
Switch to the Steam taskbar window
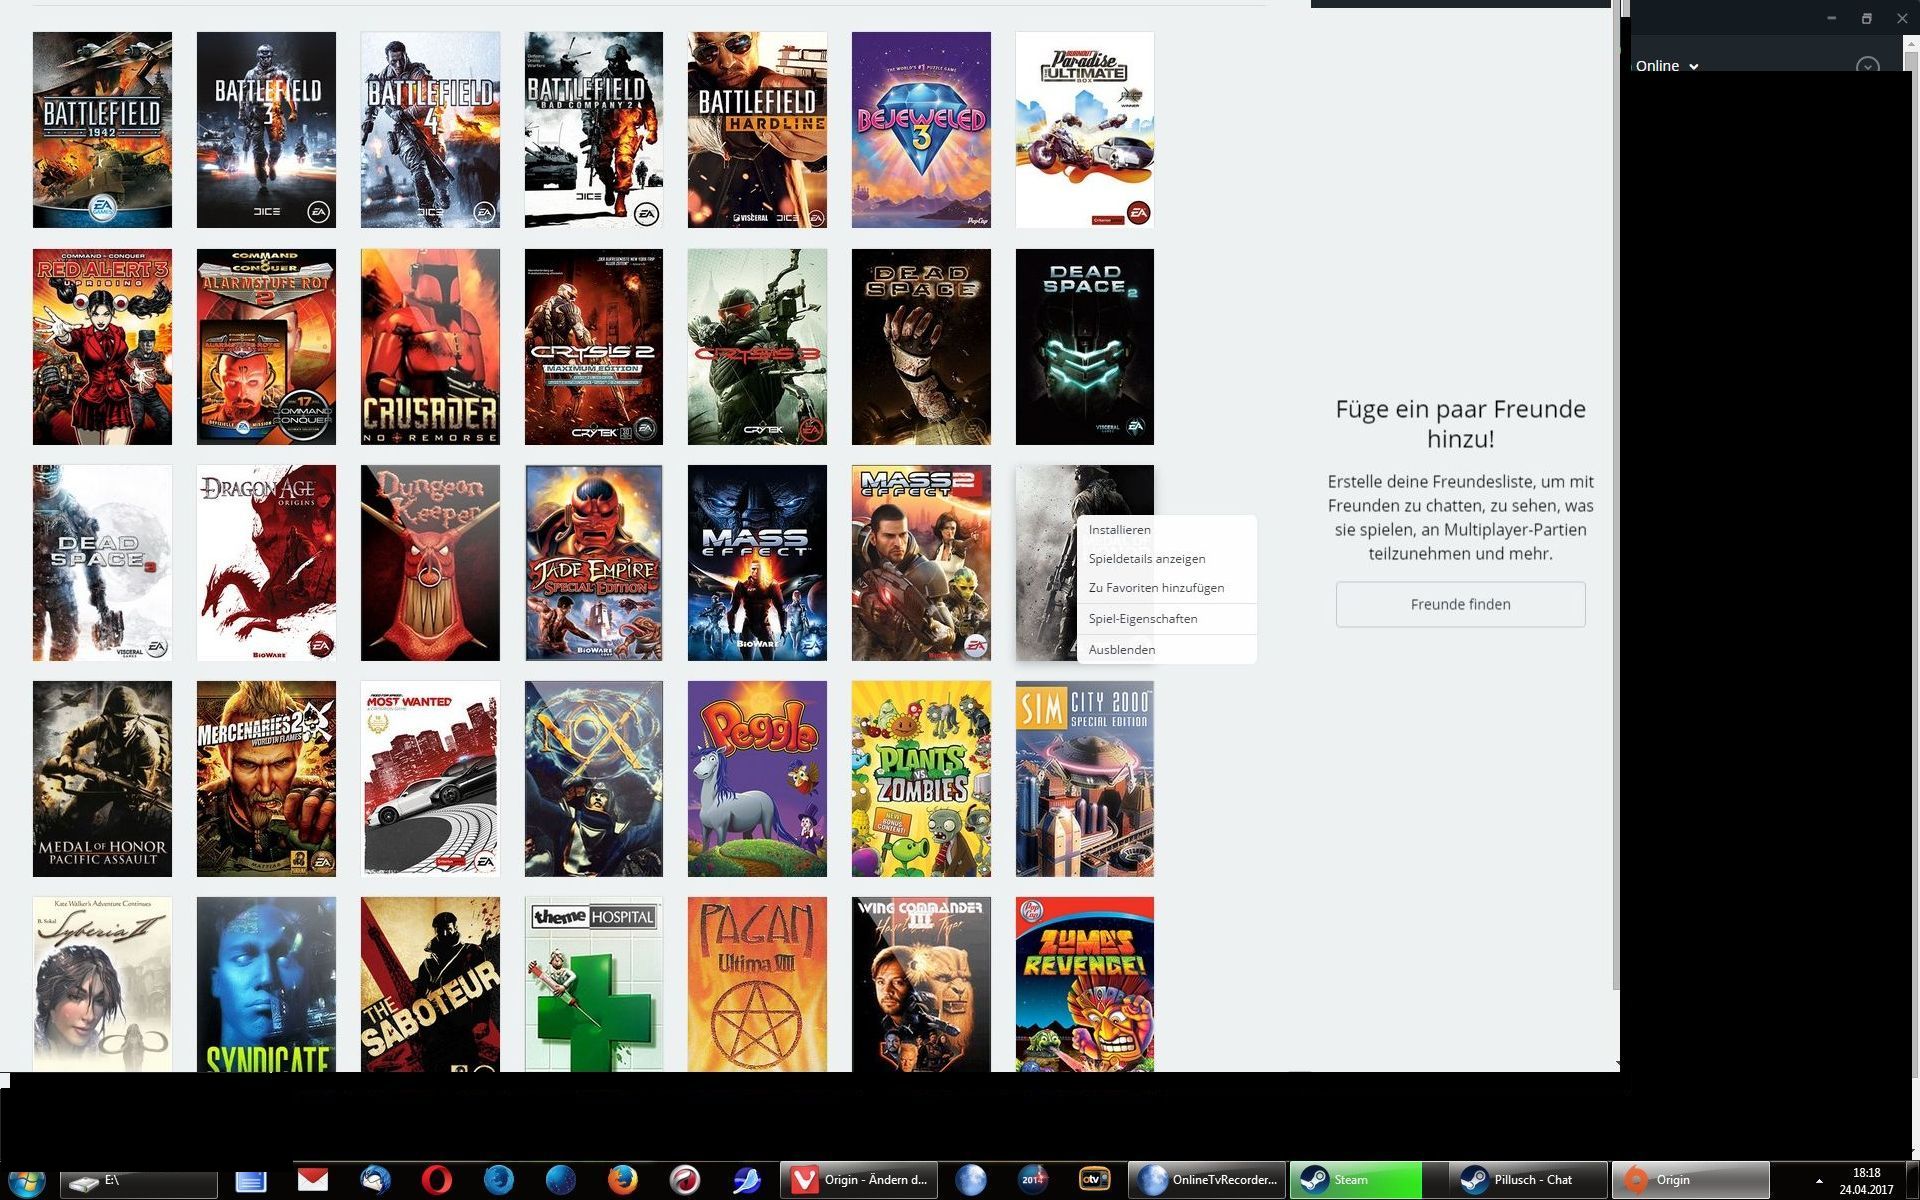(1355, 1180)
